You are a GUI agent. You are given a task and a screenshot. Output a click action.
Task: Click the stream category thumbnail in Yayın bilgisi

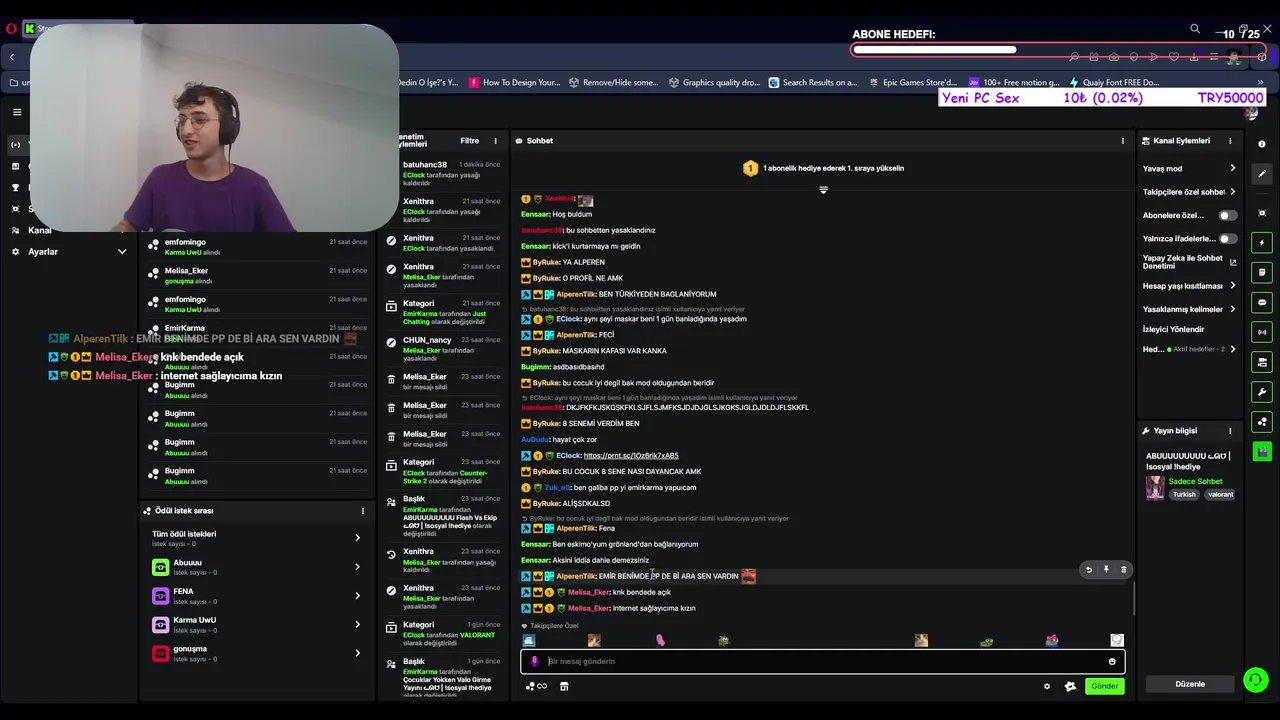[x=1155, y=487]
